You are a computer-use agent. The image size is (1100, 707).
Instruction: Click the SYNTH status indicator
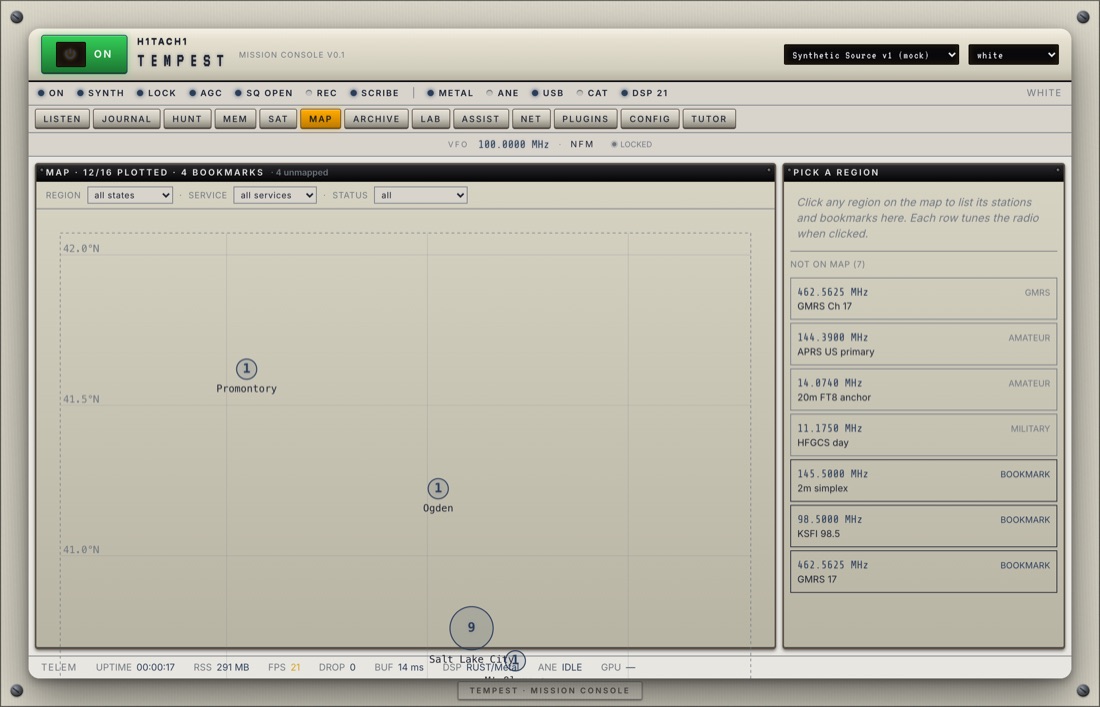point(100,93)
